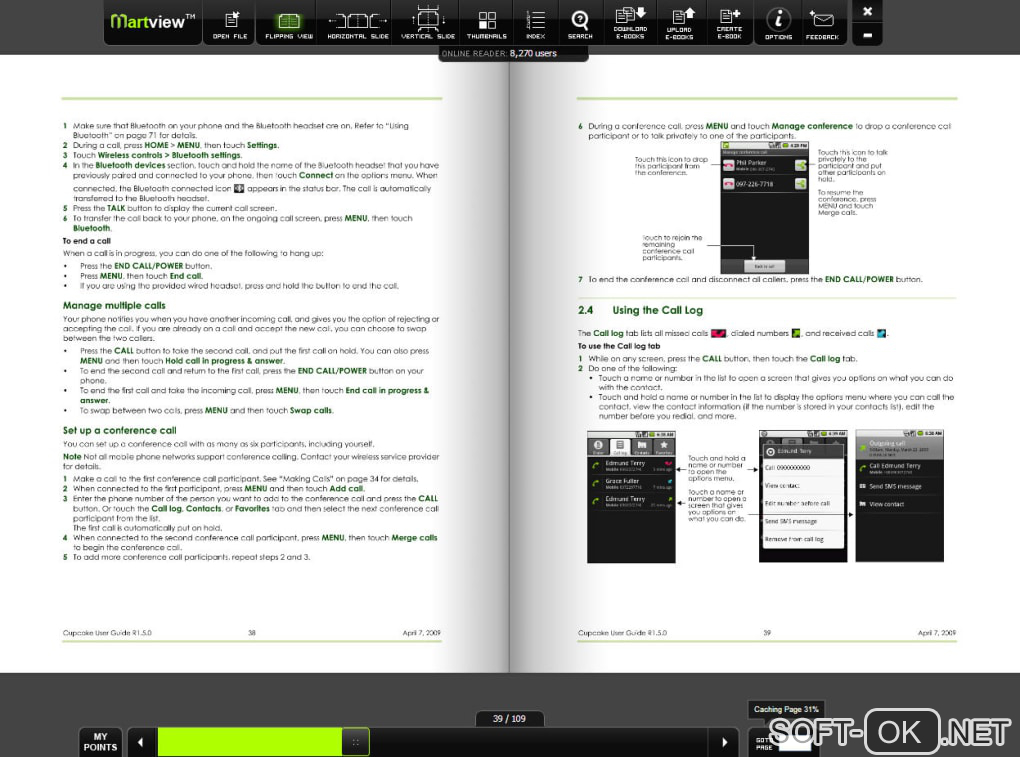Click the 'To use the Call log tab' subheading
Screen dimensions: 1020x757
pos(619,346)
